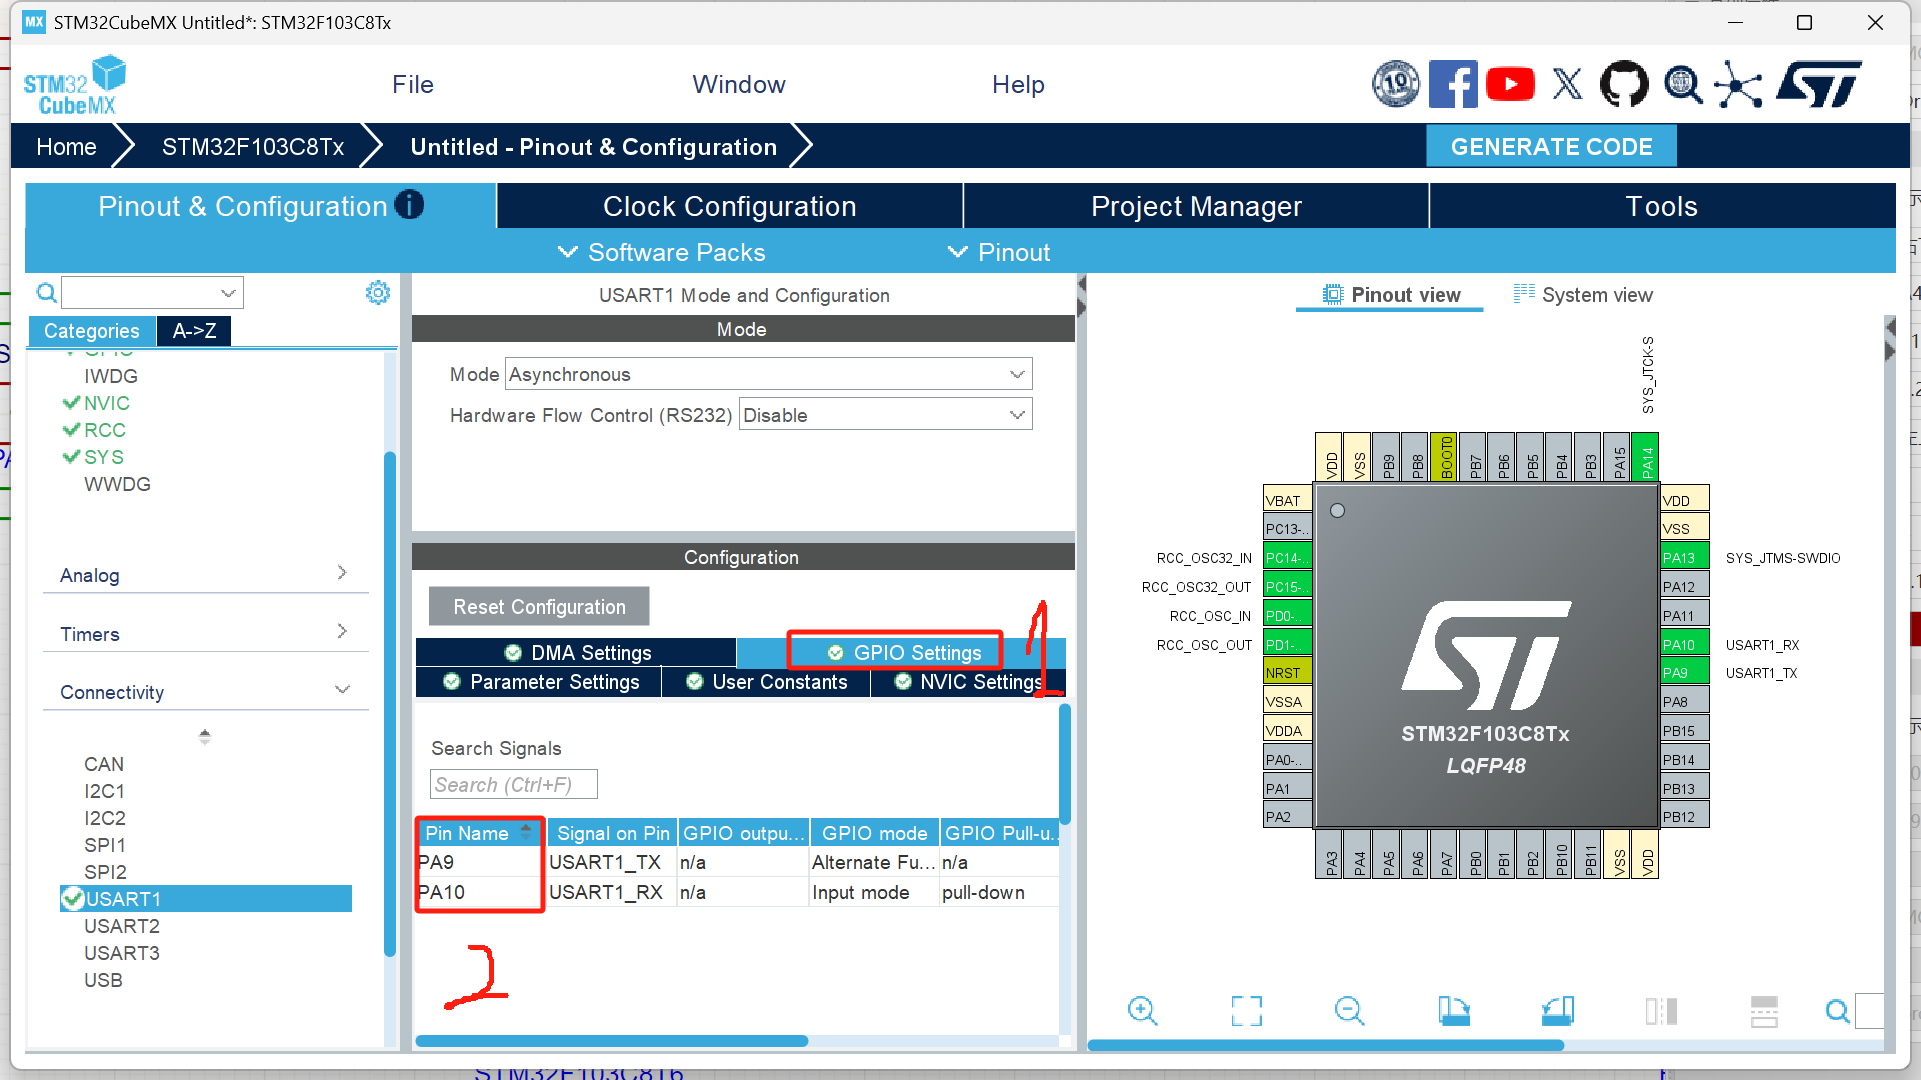This screenshot has height=1080, width=1921.
Task: Rotate chip view counter-clockwise
Action: 1557,1010
